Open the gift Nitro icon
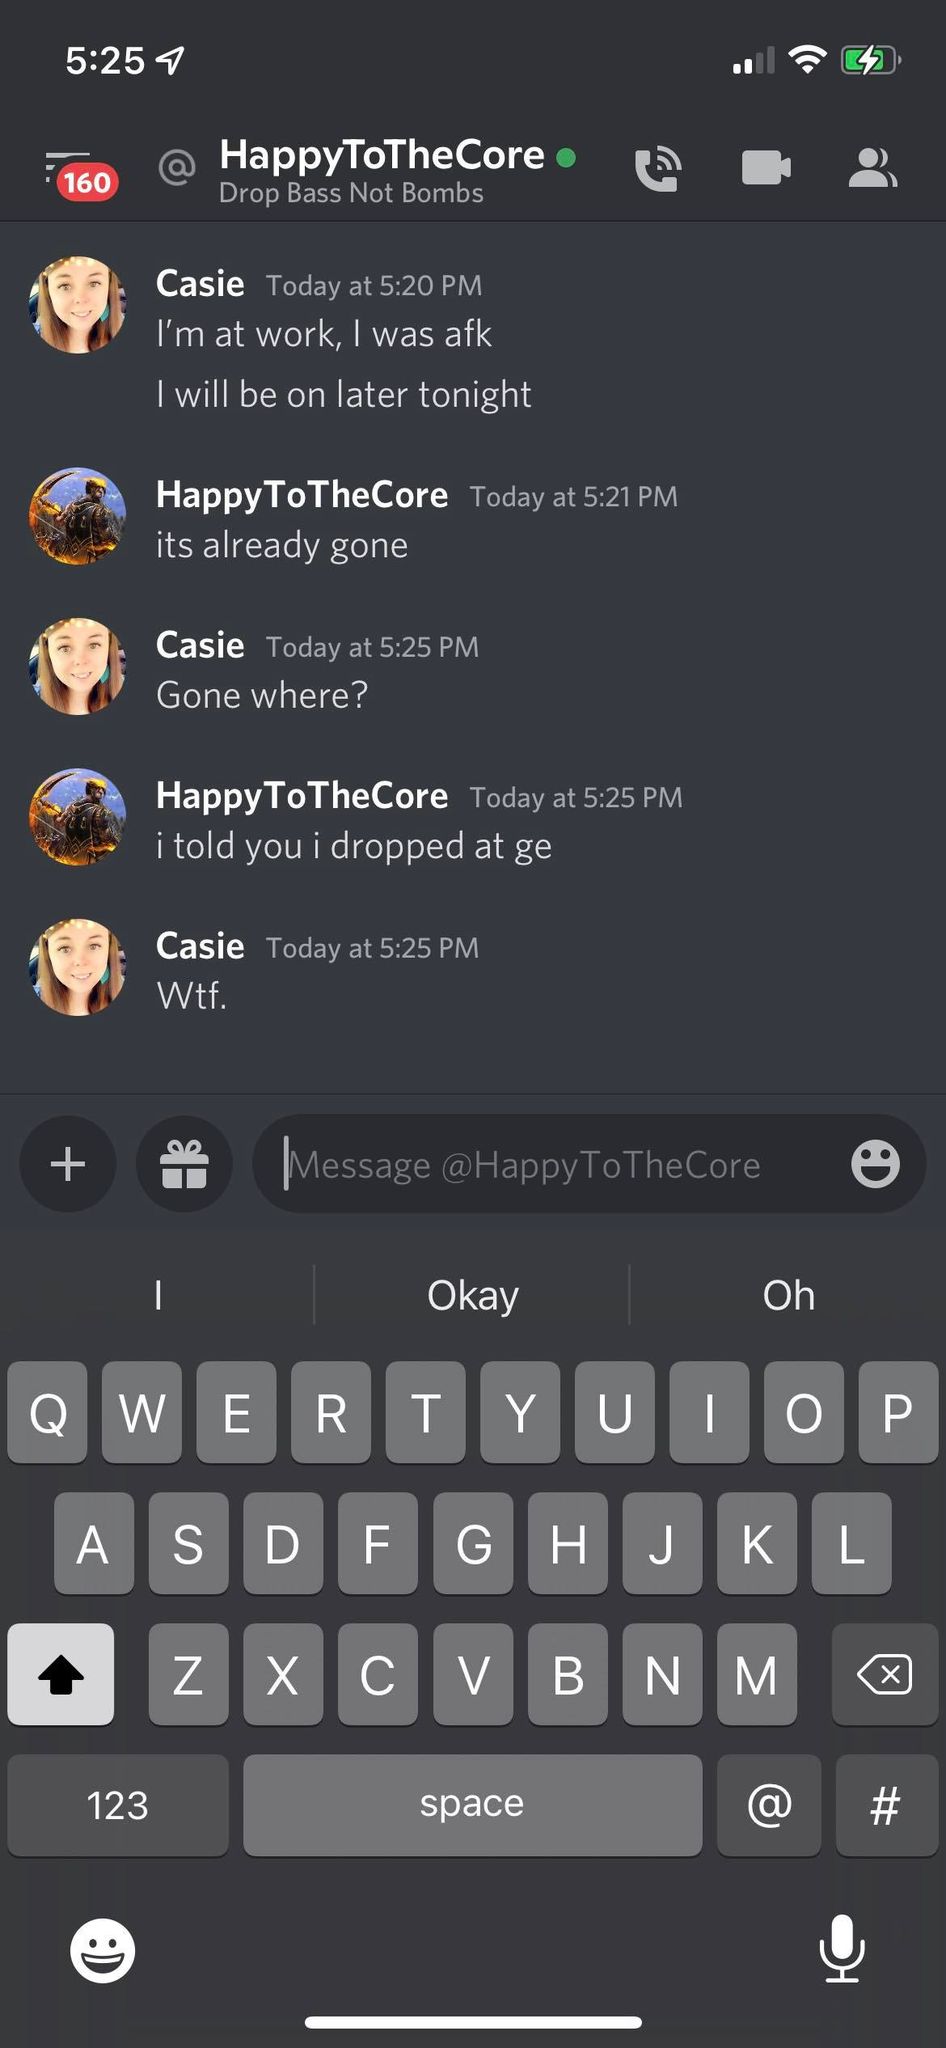946x2048 pixels. (184, 1164)
